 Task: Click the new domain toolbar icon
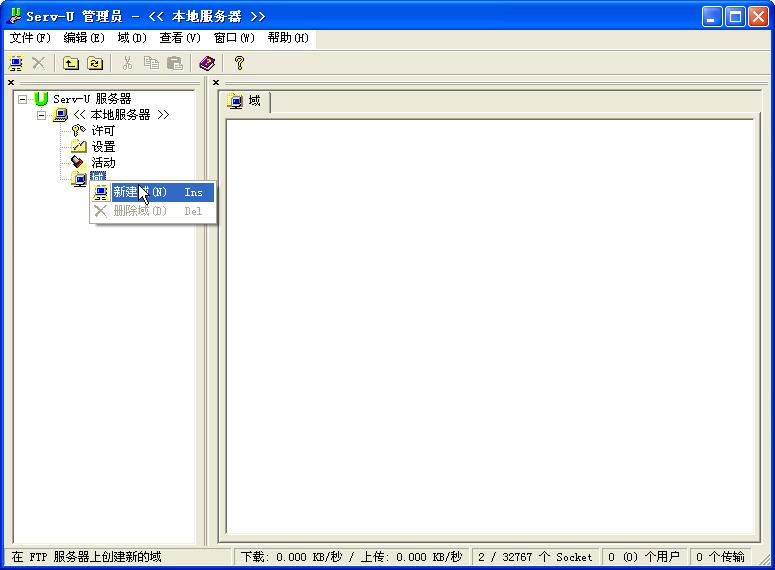(16, 63)
